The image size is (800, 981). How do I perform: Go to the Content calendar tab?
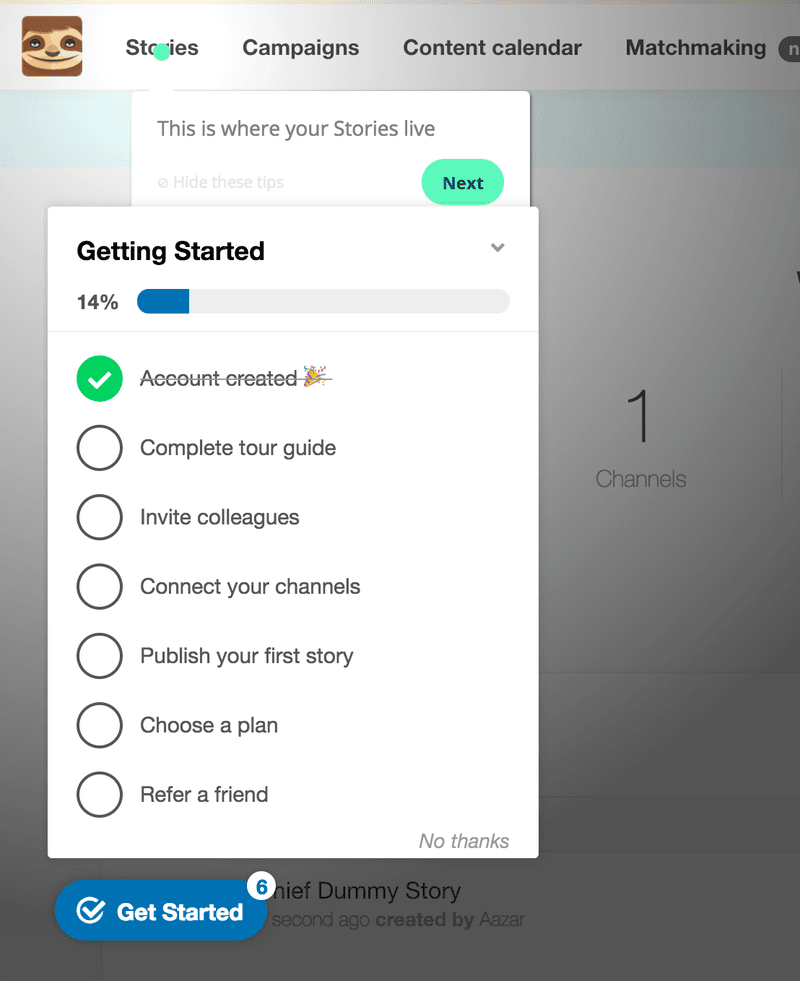pyautogui.click(x=492, y=47)
